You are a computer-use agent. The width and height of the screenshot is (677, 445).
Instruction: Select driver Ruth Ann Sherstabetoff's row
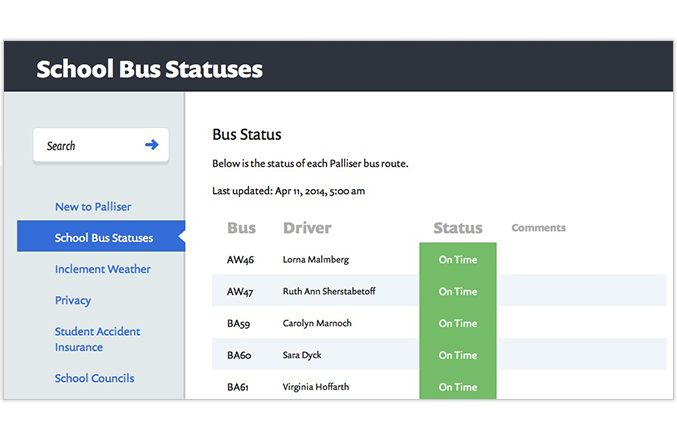click(439, 291)
